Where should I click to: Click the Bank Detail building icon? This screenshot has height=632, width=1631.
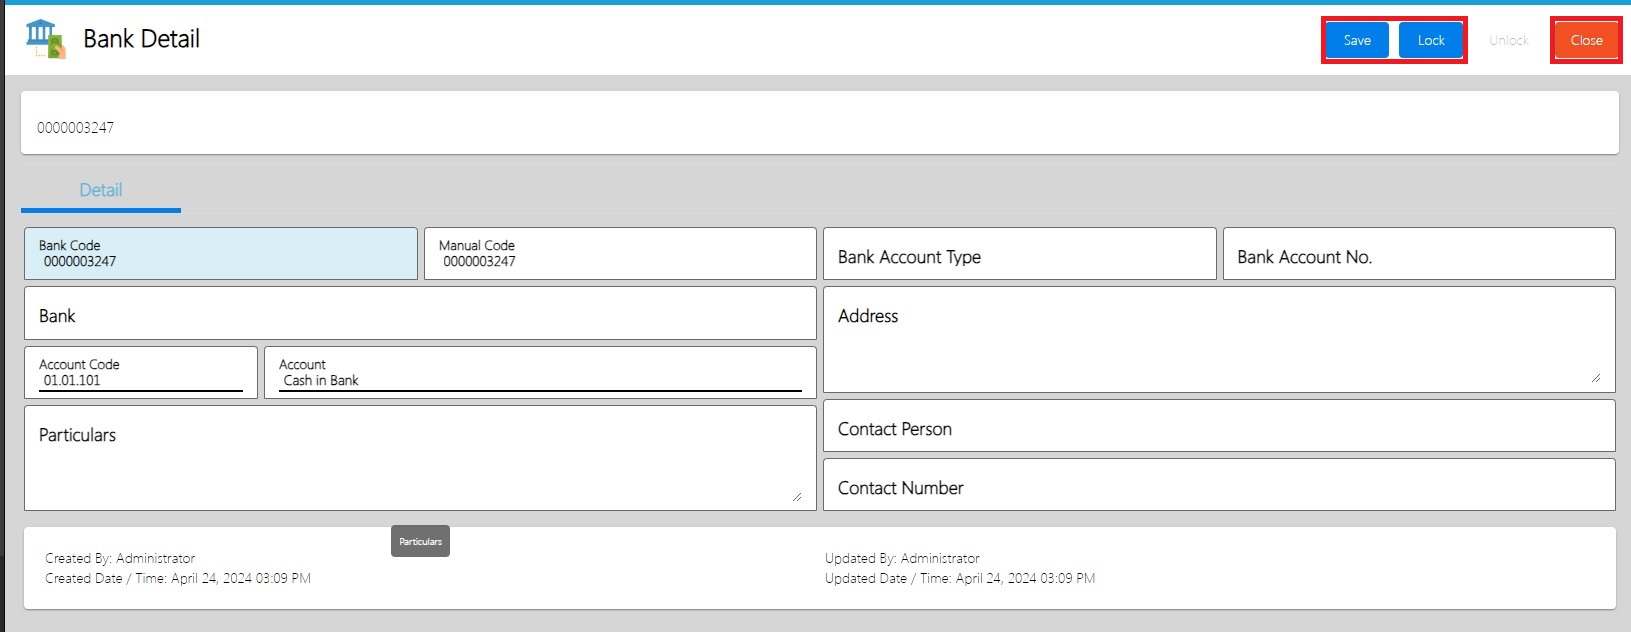44,39
